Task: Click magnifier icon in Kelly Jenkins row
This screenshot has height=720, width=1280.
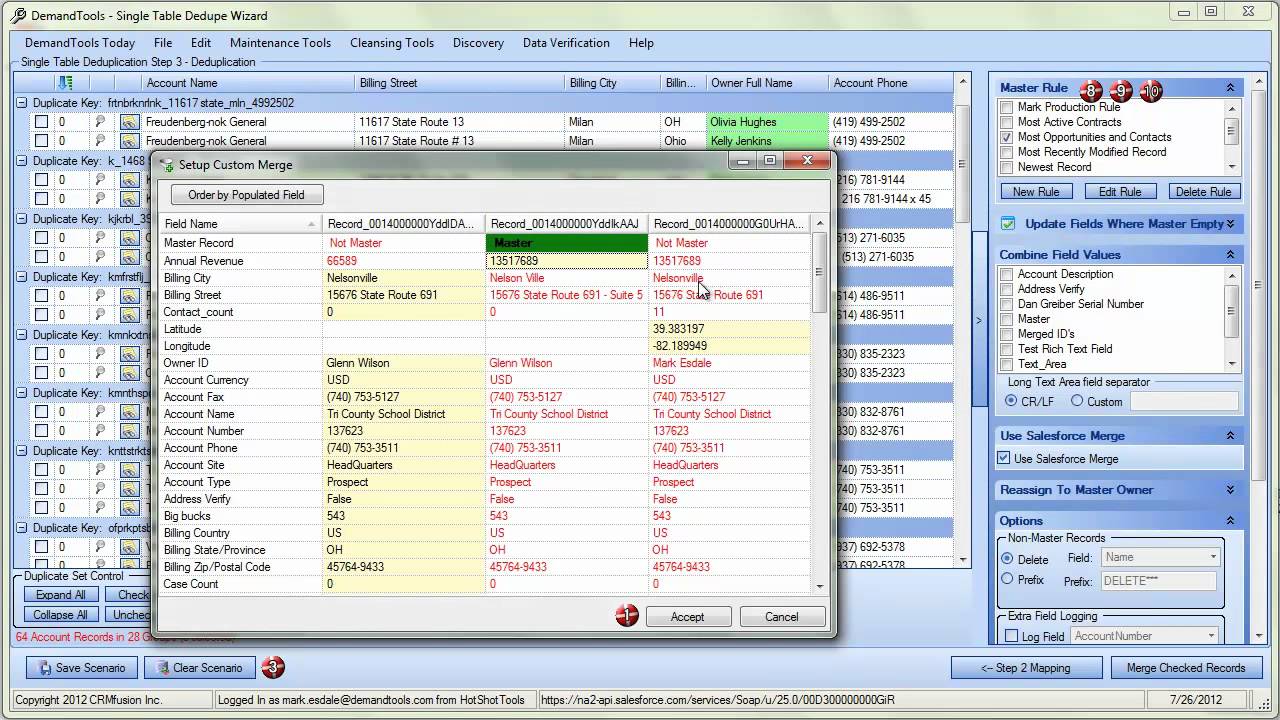Action: coord(99,141)
